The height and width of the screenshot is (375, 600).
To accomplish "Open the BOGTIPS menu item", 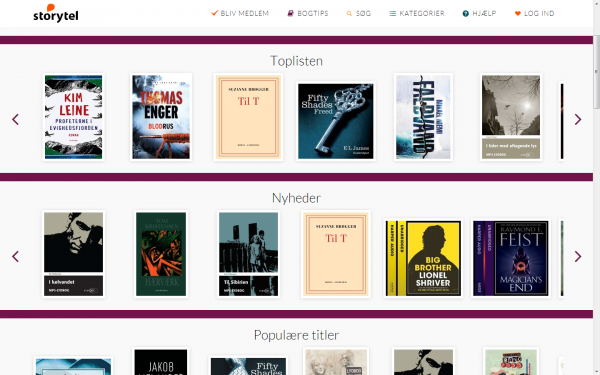I will pos(313,13).
